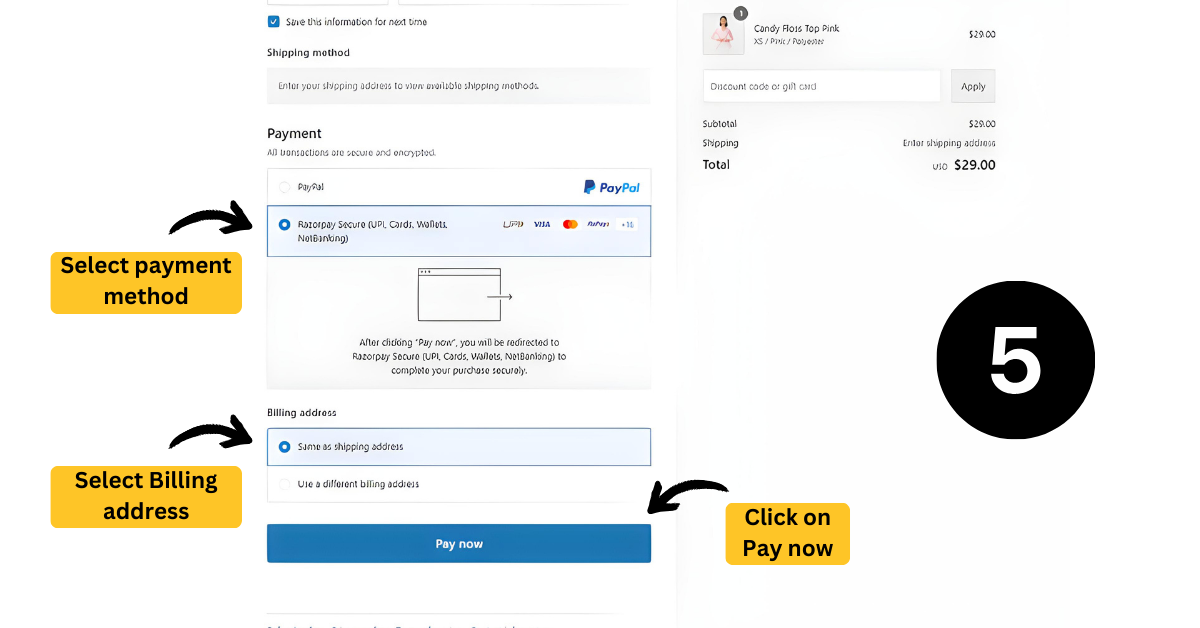Click the Mastercard logo icon
Image resolution: width=1200 pixels, height=628 pixels.
[570, 224]
